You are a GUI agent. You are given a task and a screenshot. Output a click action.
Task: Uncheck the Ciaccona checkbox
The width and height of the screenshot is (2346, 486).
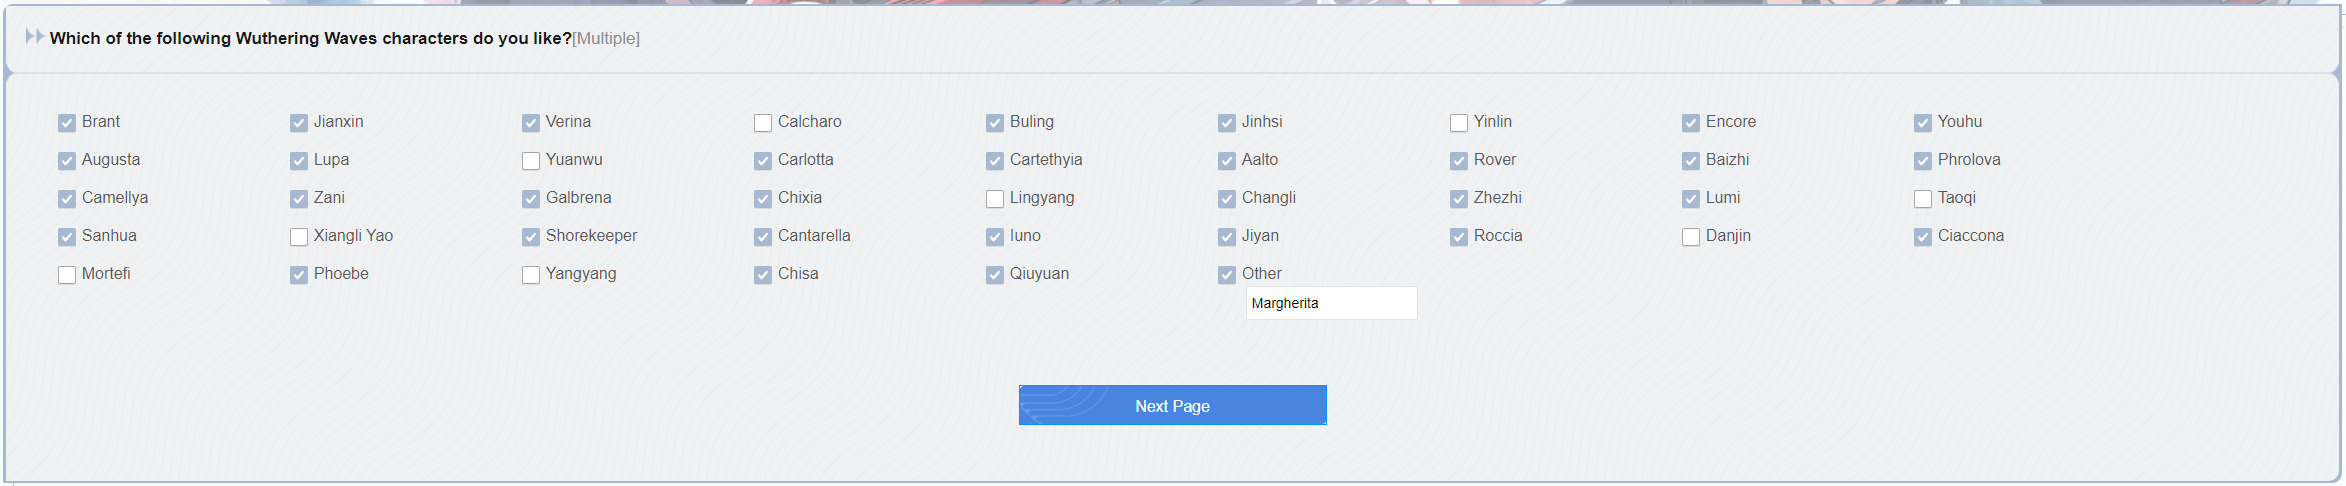click(x=1923, y=237)
